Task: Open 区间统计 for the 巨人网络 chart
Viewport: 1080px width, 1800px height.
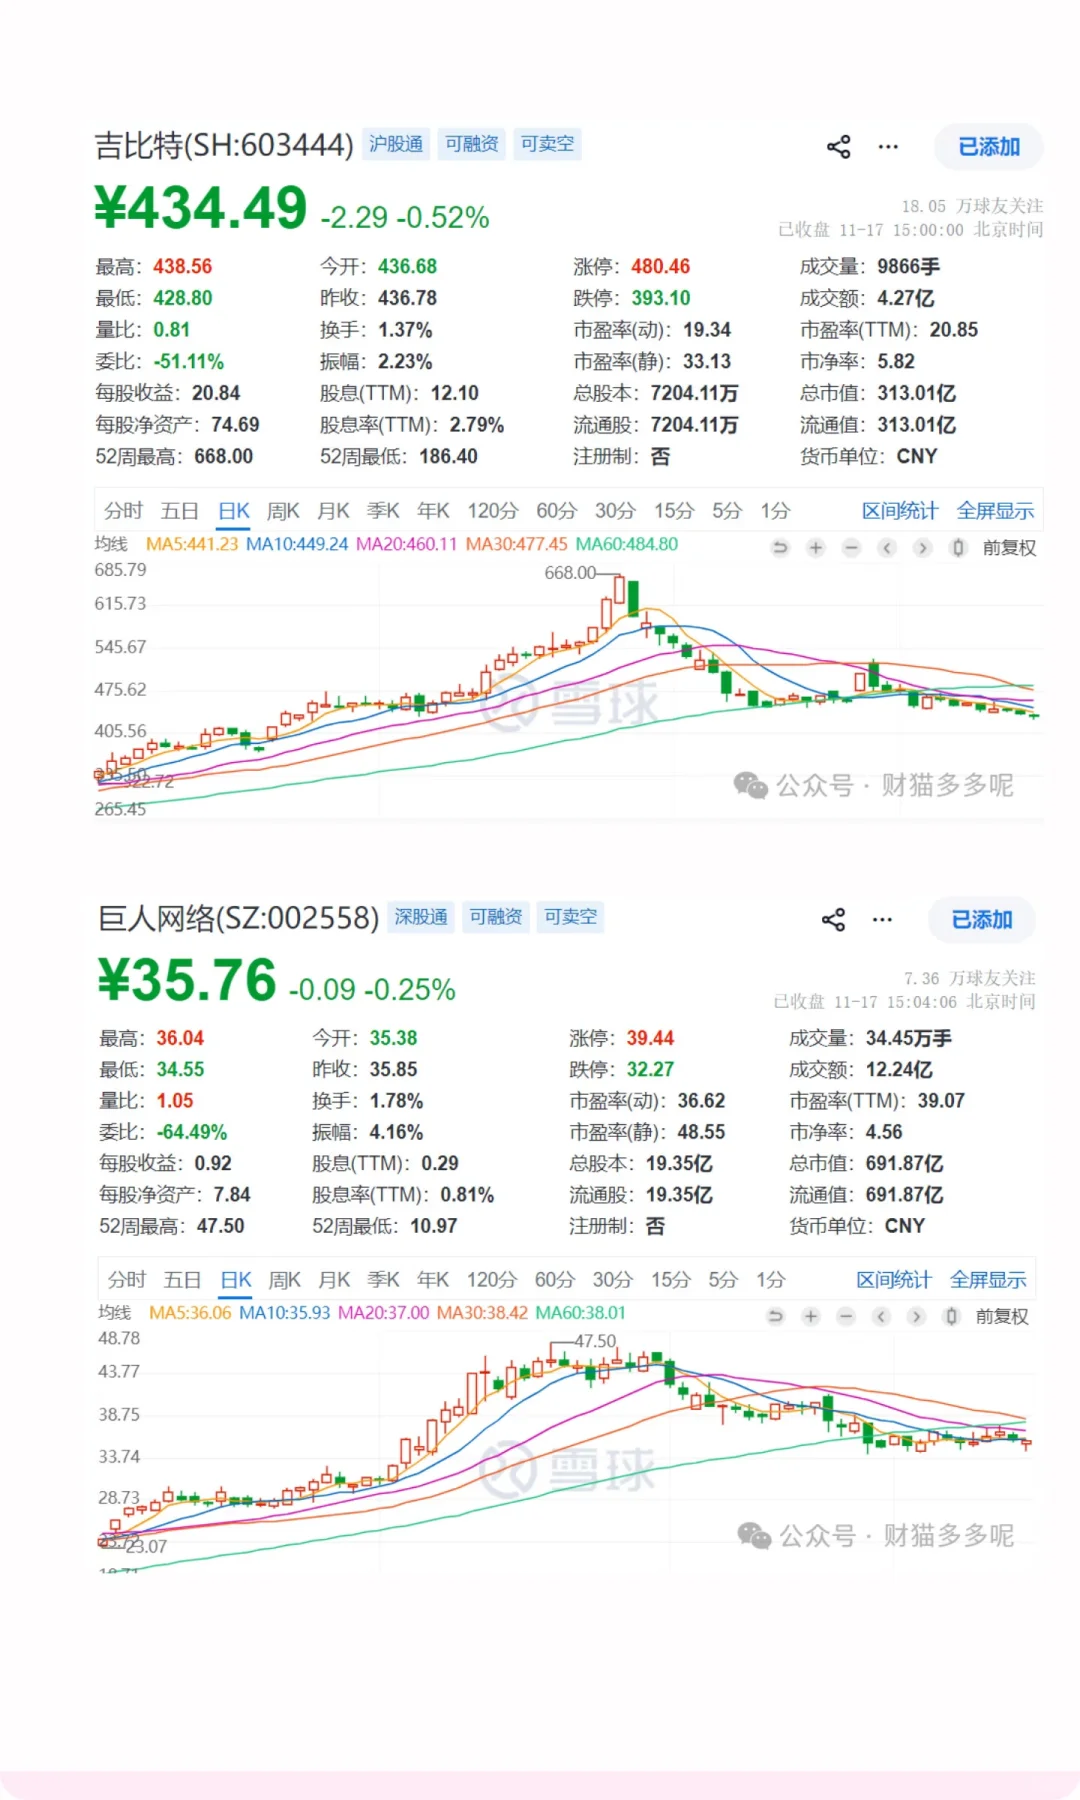Action: (x=894, y=1280)
